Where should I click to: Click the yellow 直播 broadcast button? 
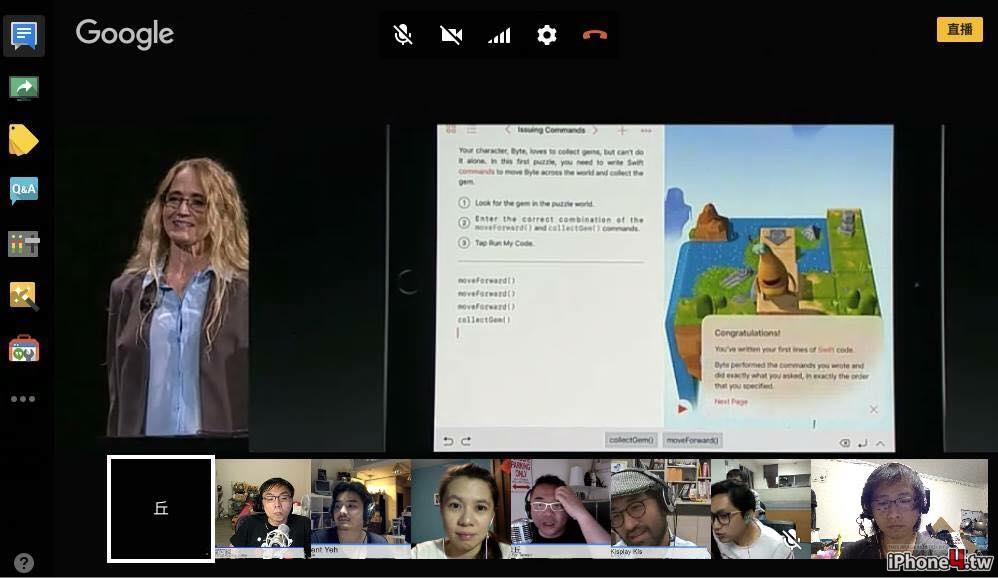pyautogui.click(x=960, y=29)
